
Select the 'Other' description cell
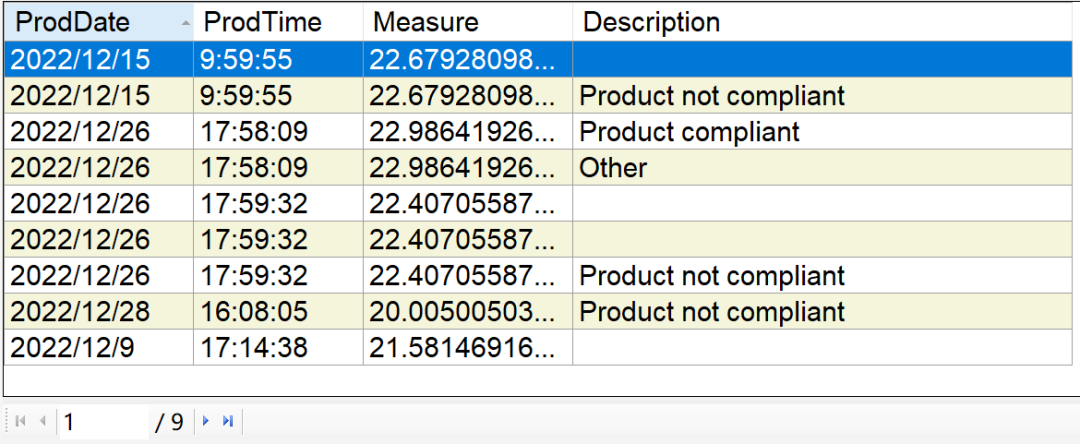click(614, 168)
